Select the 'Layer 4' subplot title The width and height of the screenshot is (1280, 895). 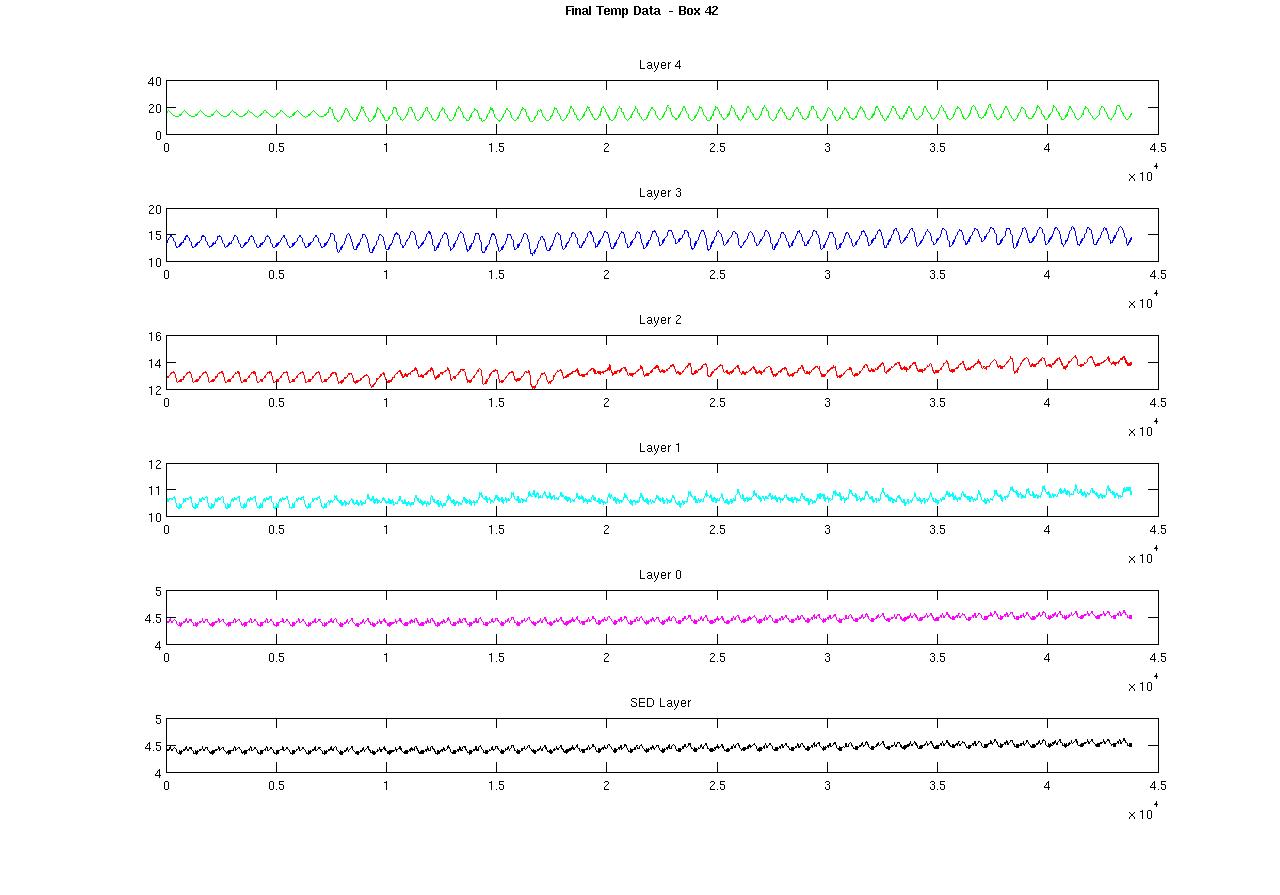point(660,65)
